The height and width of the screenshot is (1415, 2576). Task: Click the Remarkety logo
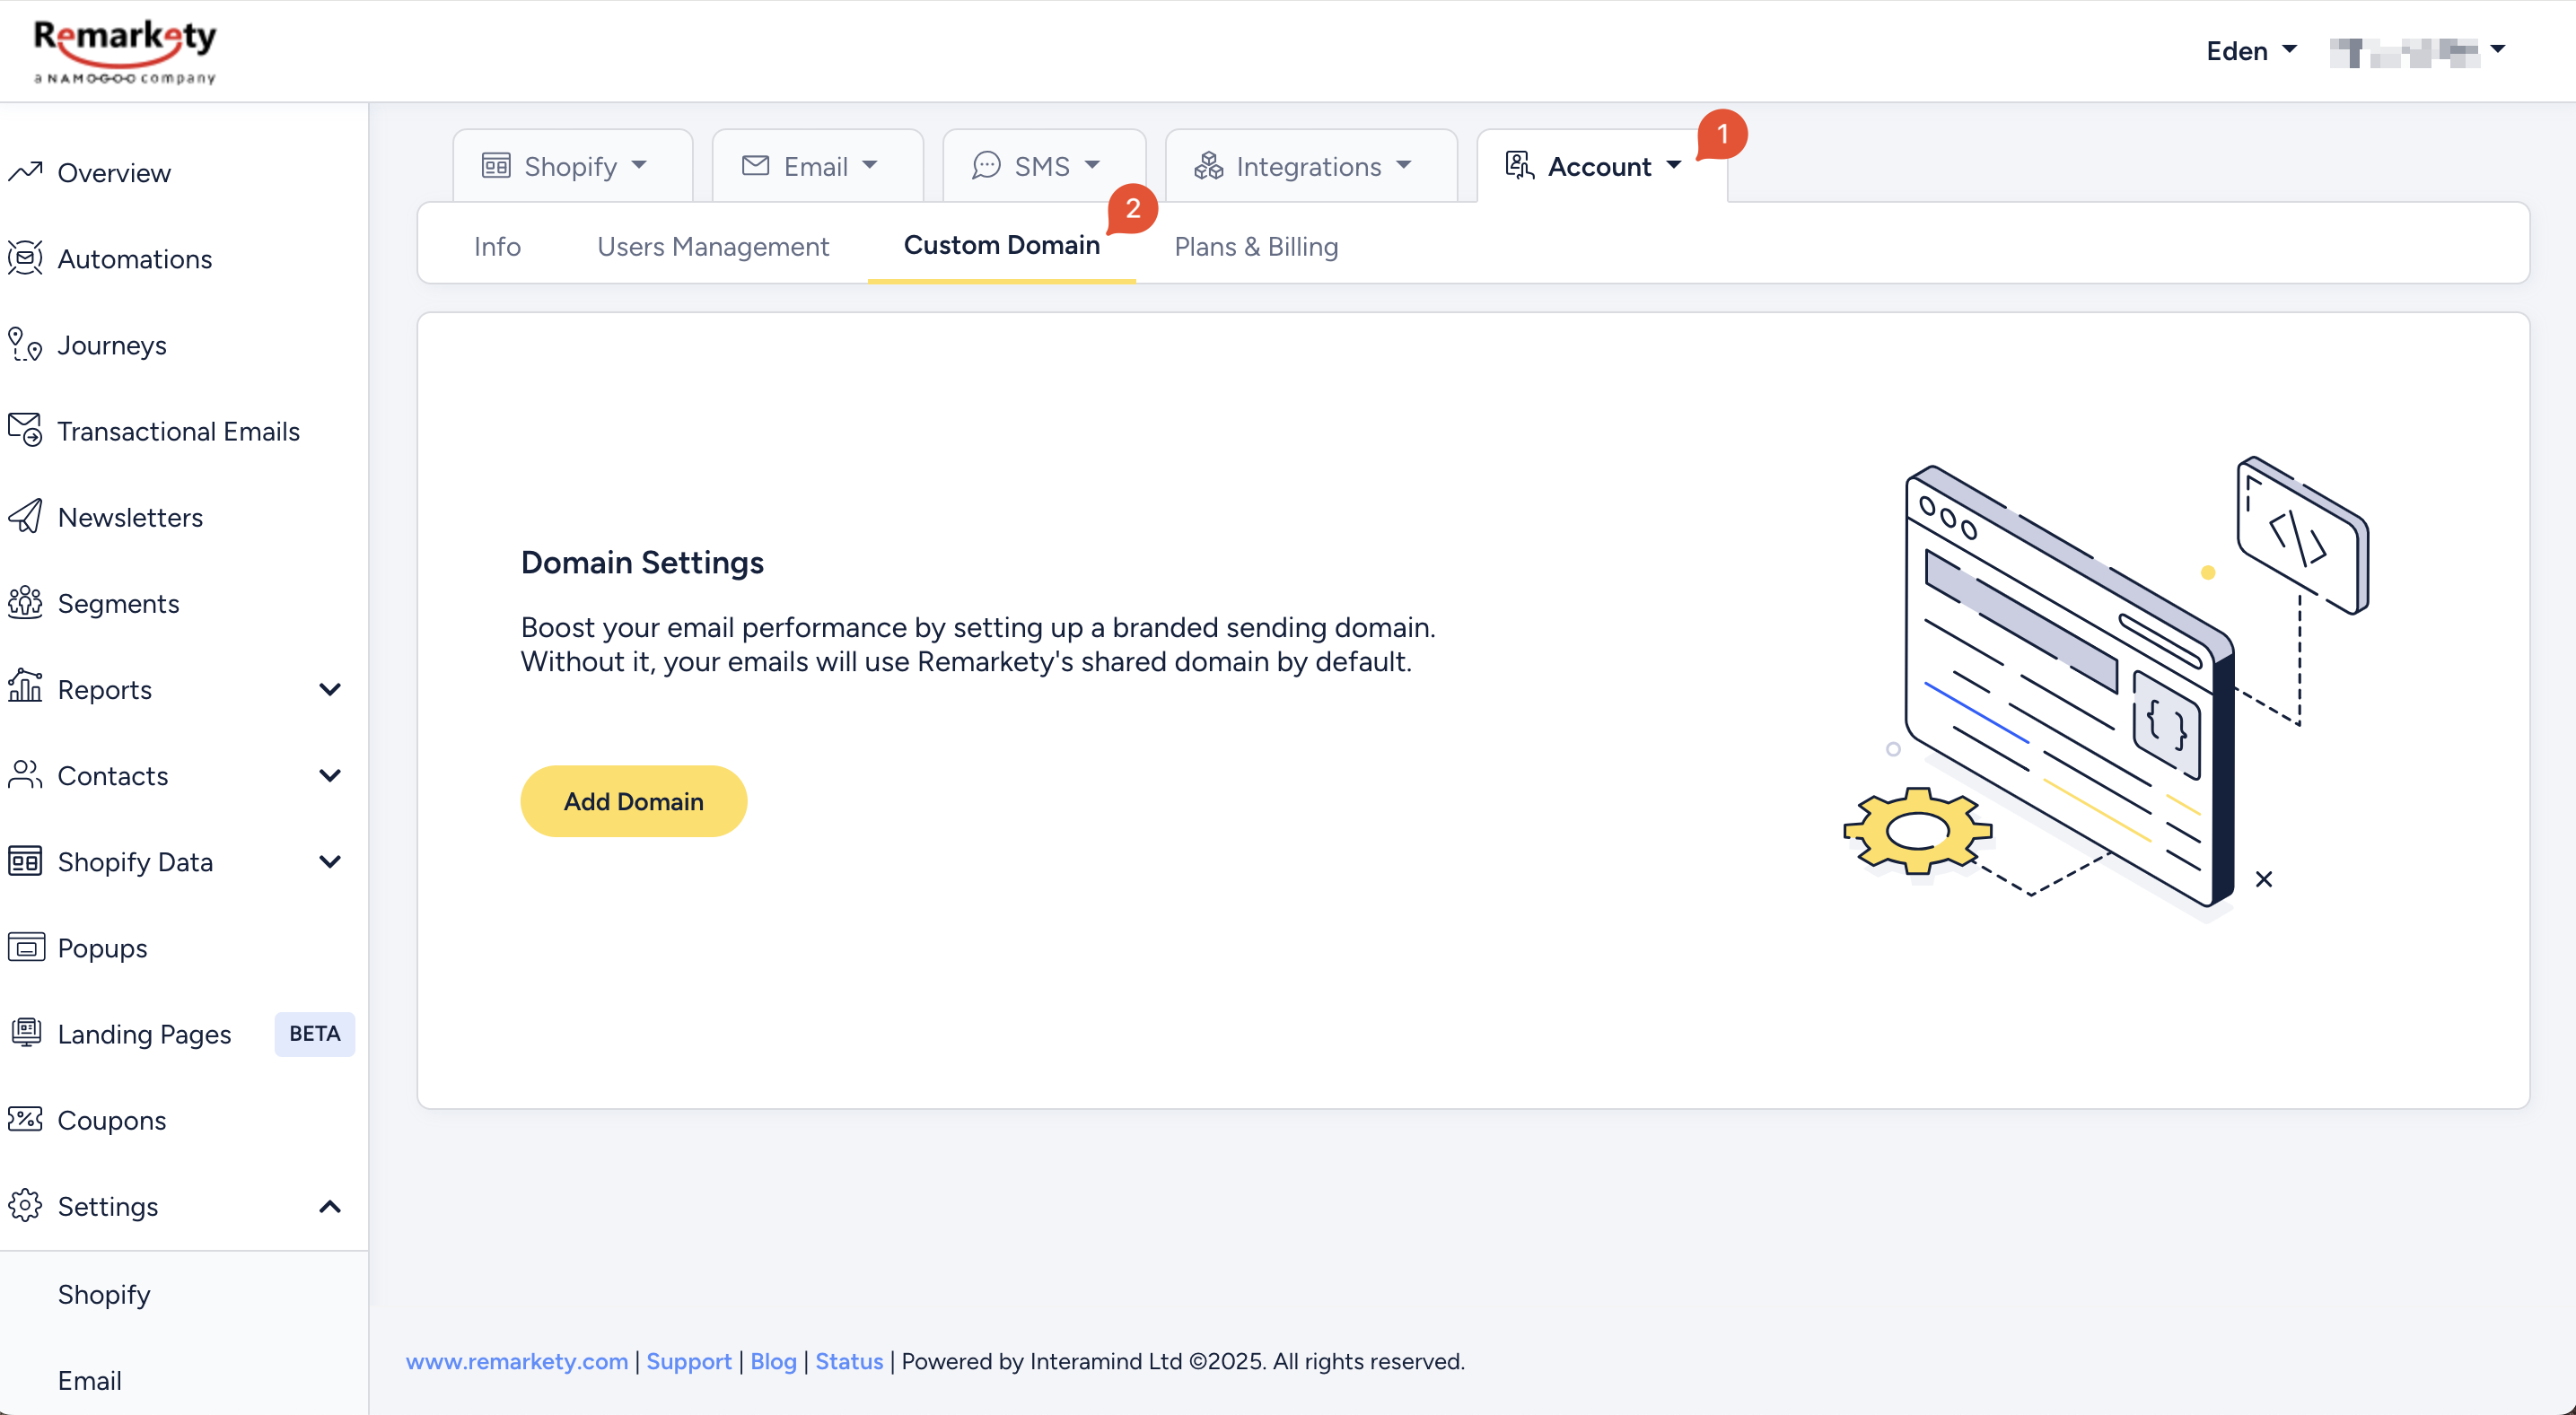pyautogui.click(x=125, y=51)
